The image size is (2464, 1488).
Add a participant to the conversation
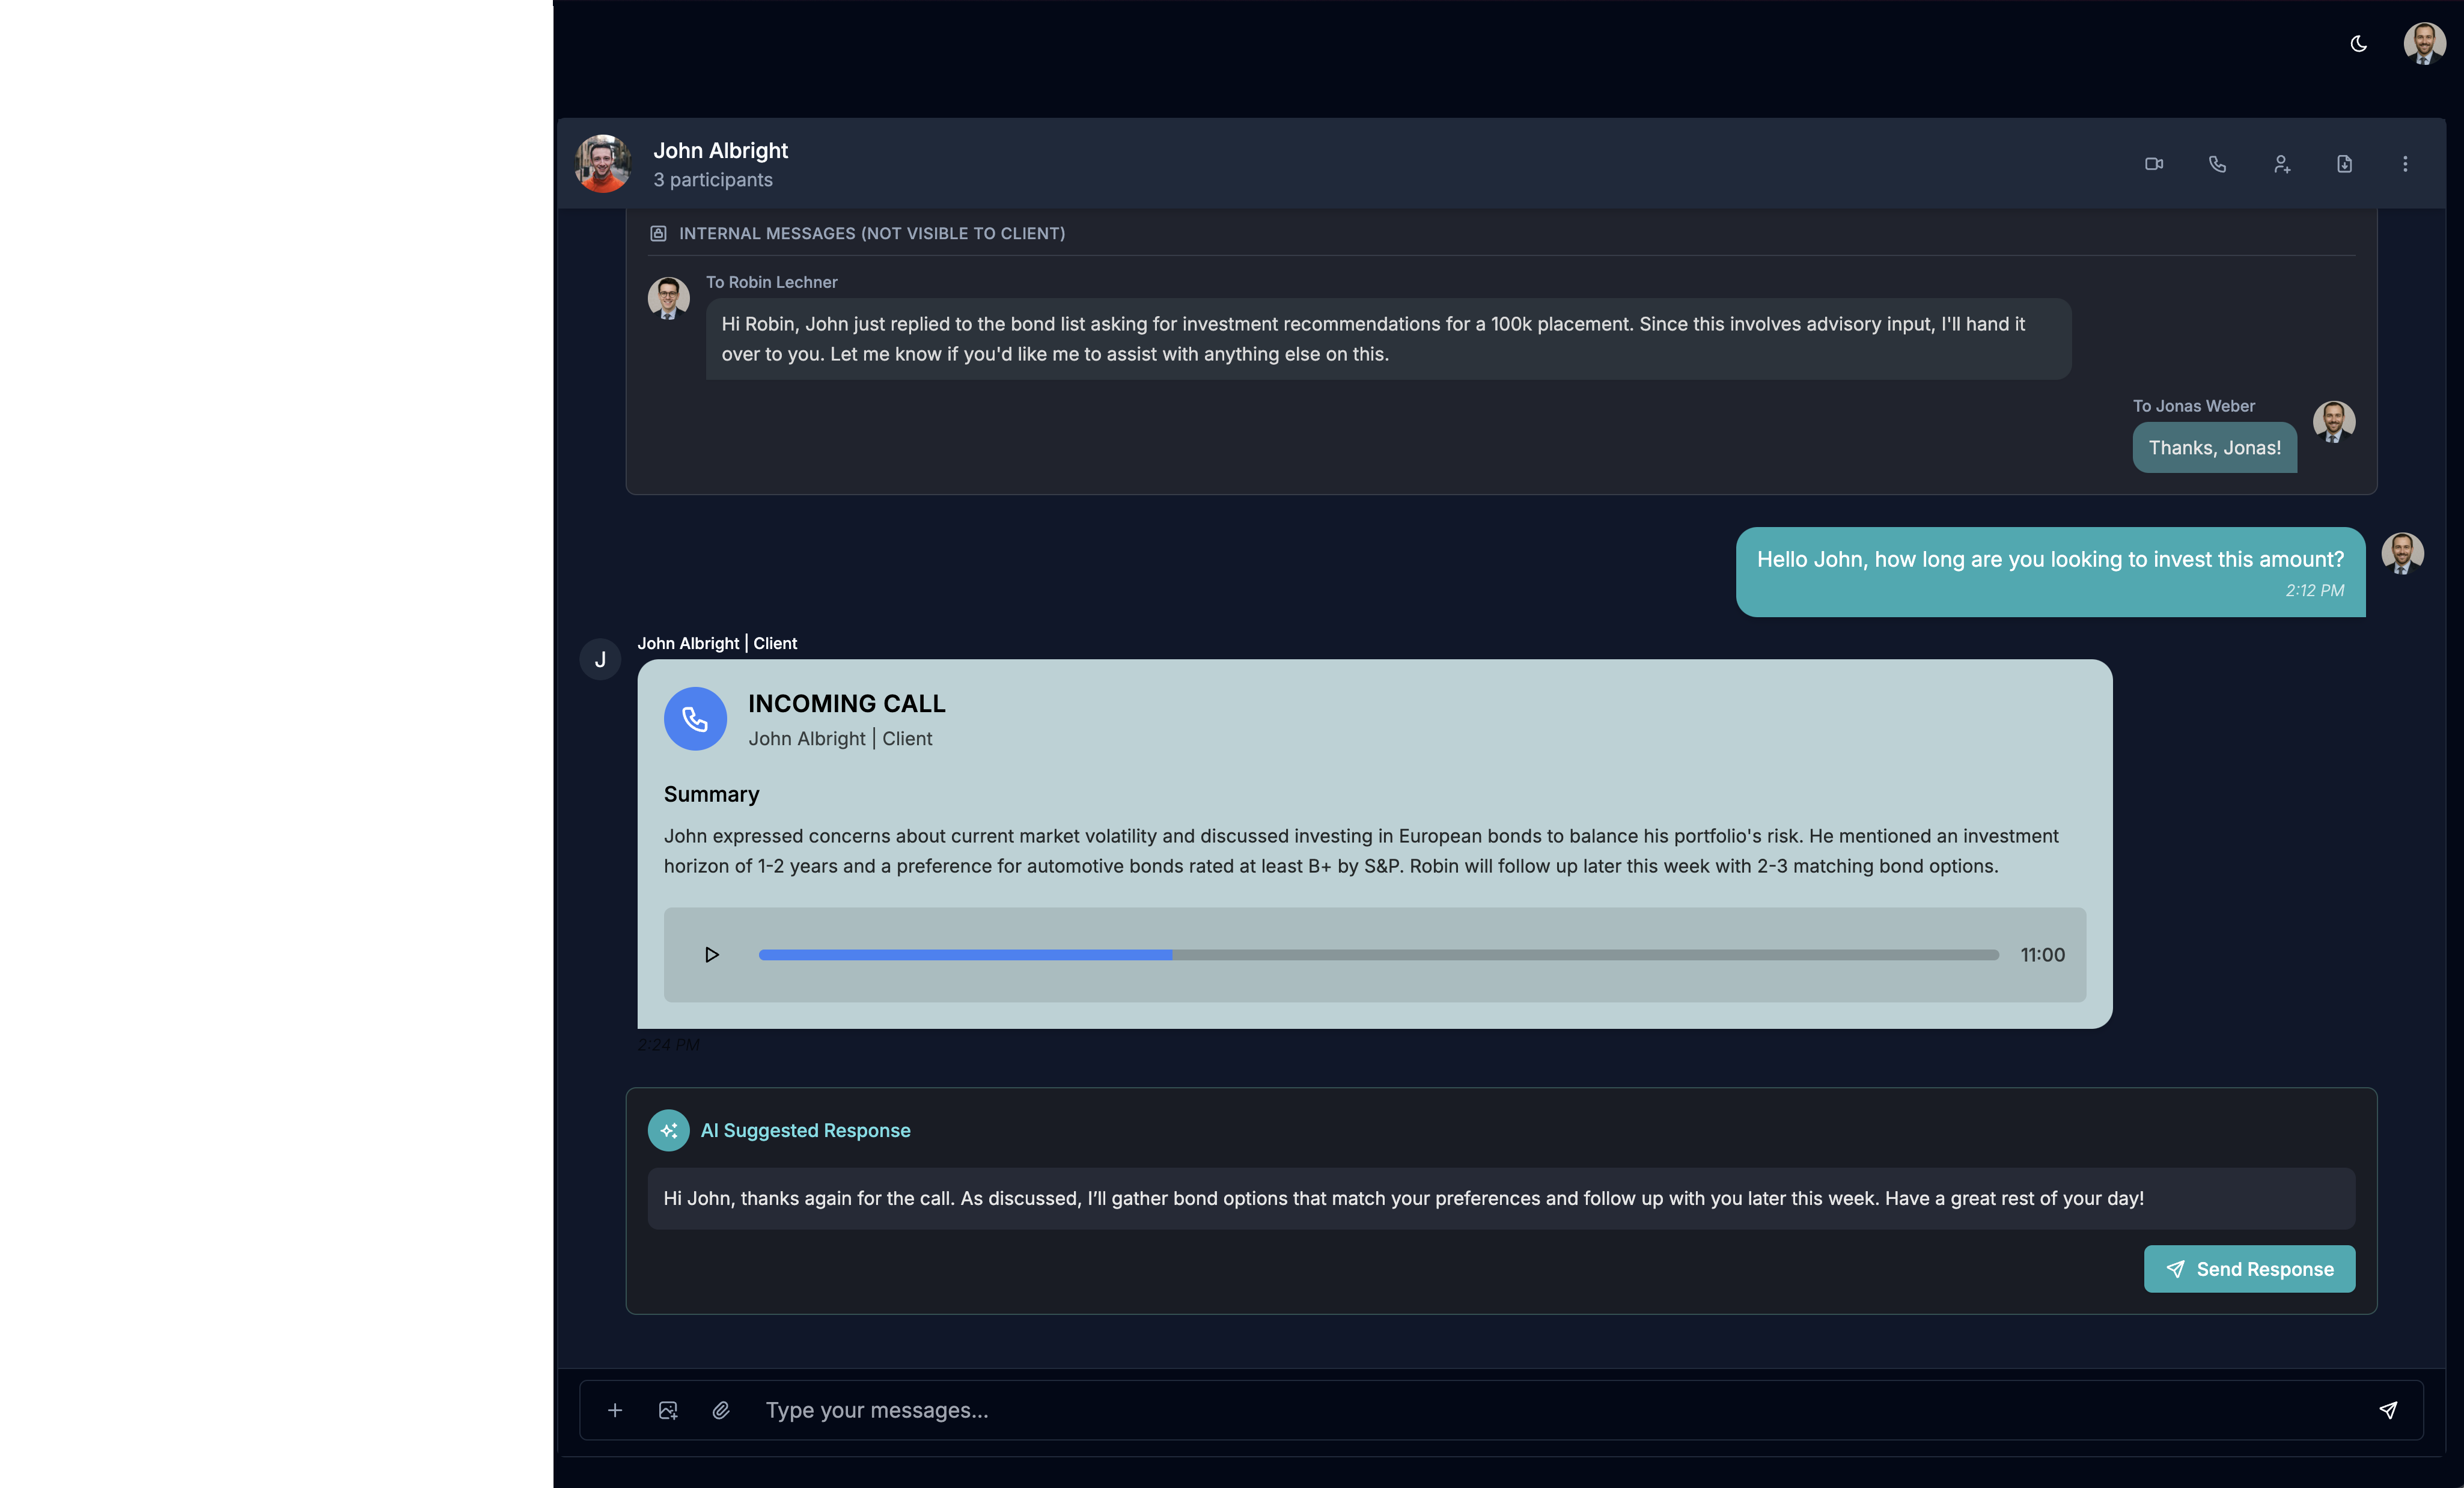tap(2281, 164)
